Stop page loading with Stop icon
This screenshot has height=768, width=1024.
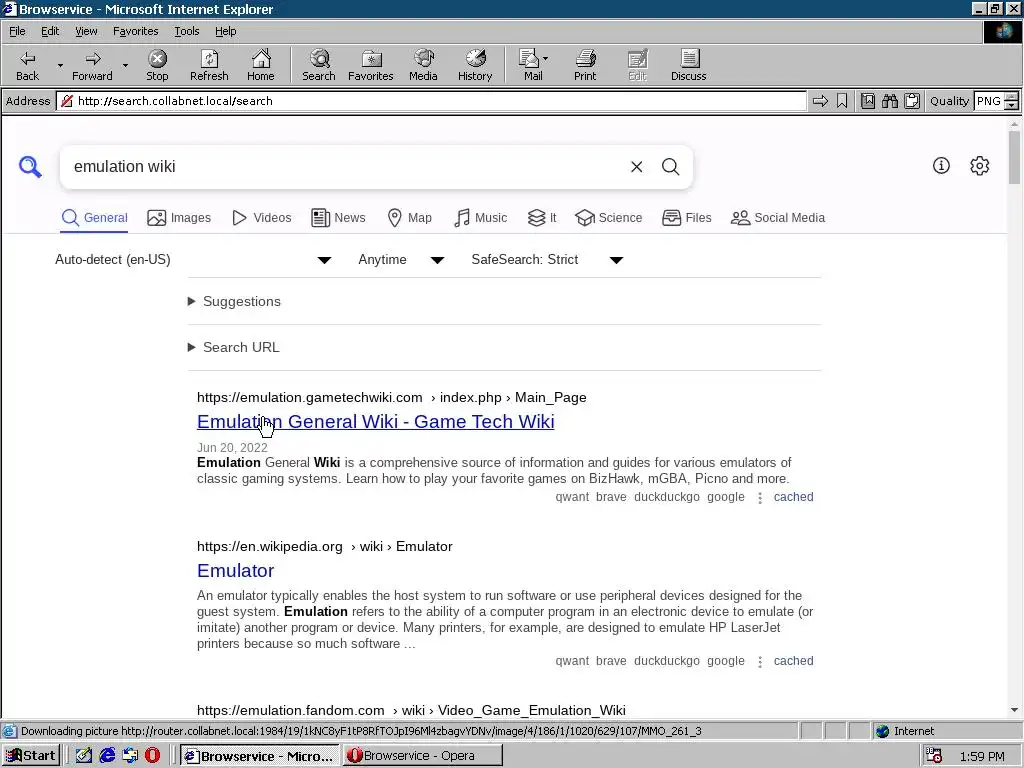coord(157,66)
